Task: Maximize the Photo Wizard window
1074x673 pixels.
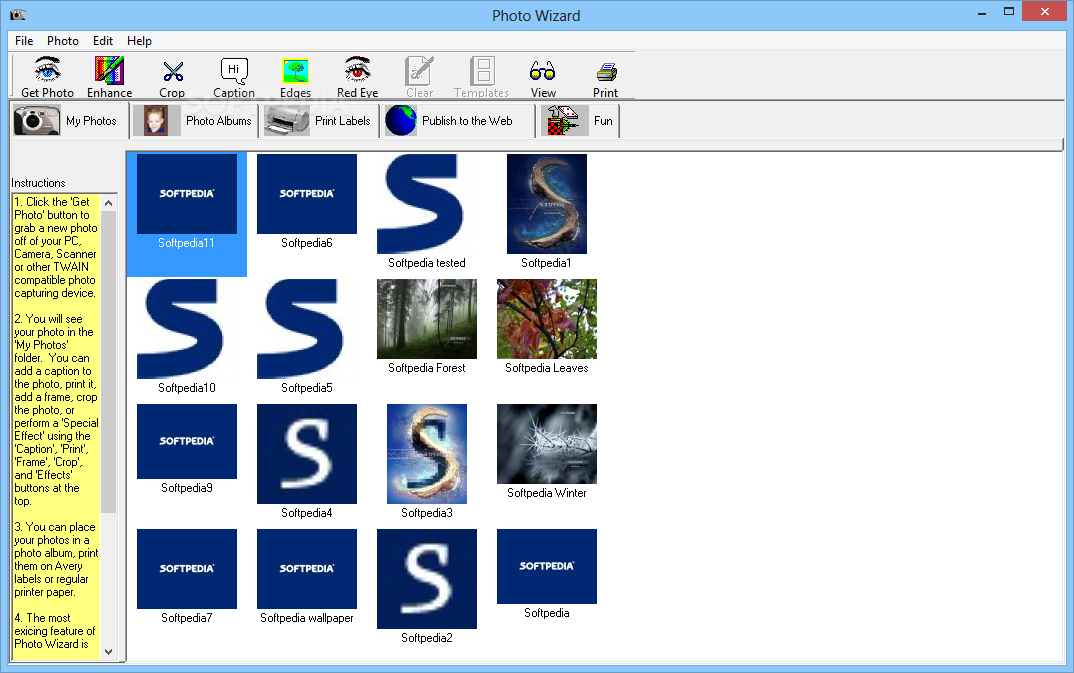Action: (1009, 12)
